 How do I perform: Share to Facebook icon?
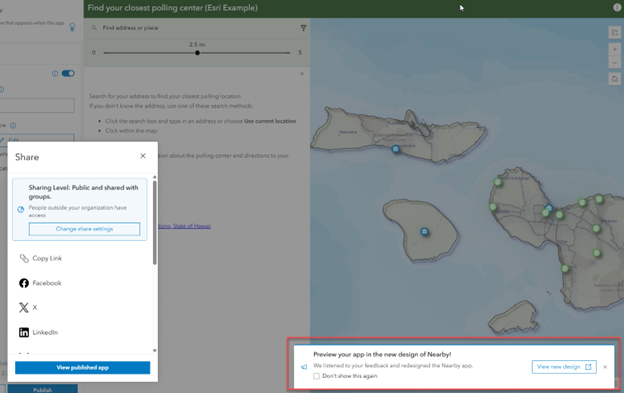coord(24,283)
